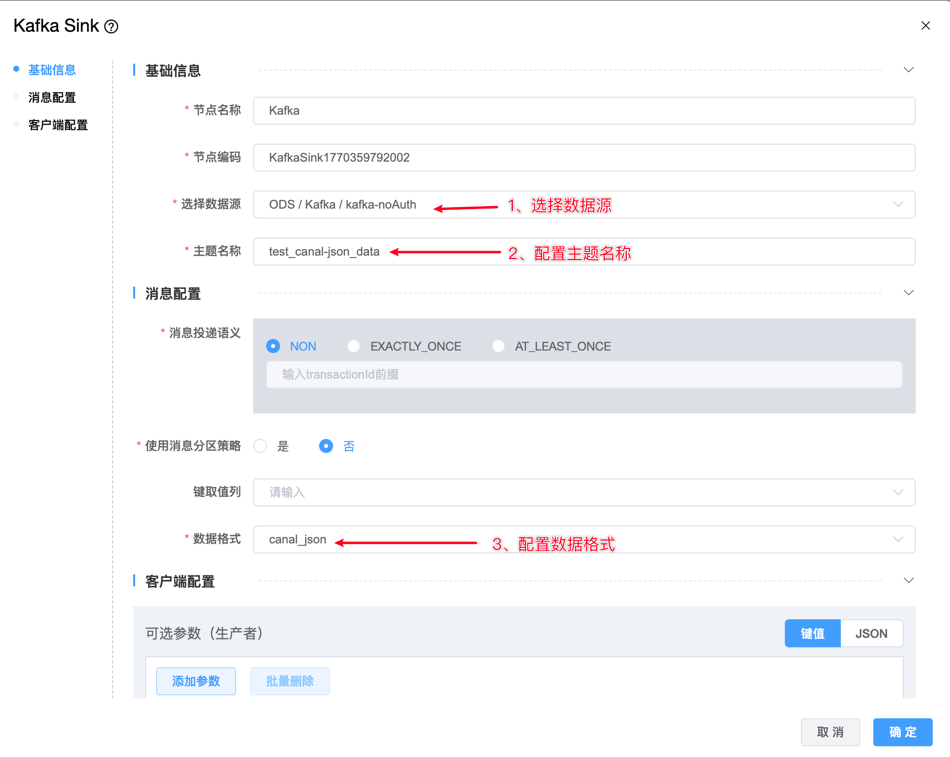Go to 消息配置 in the left navigation

click(x=52, y=98)
